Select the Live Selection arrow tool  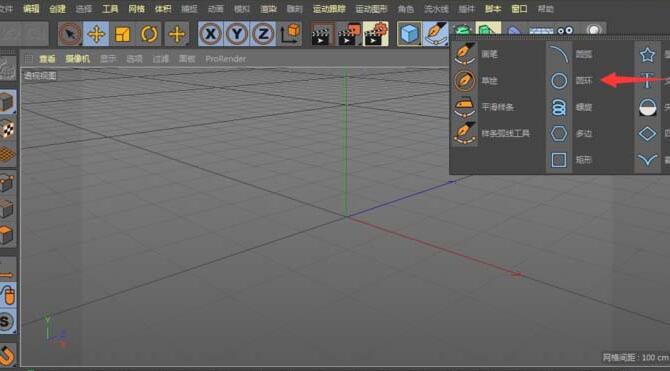pos(70,34)
